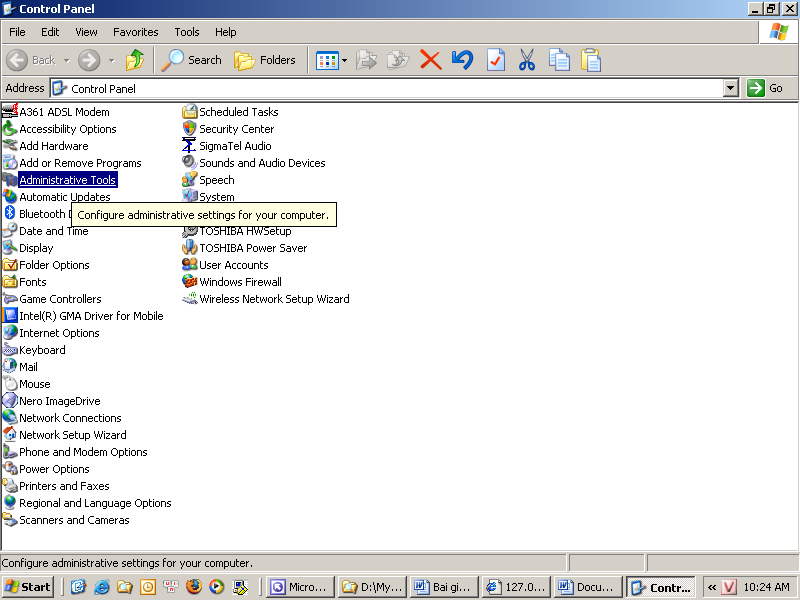Open the Views dropdown arrow
The image size is (800, 600).
(x=344, y=61)
